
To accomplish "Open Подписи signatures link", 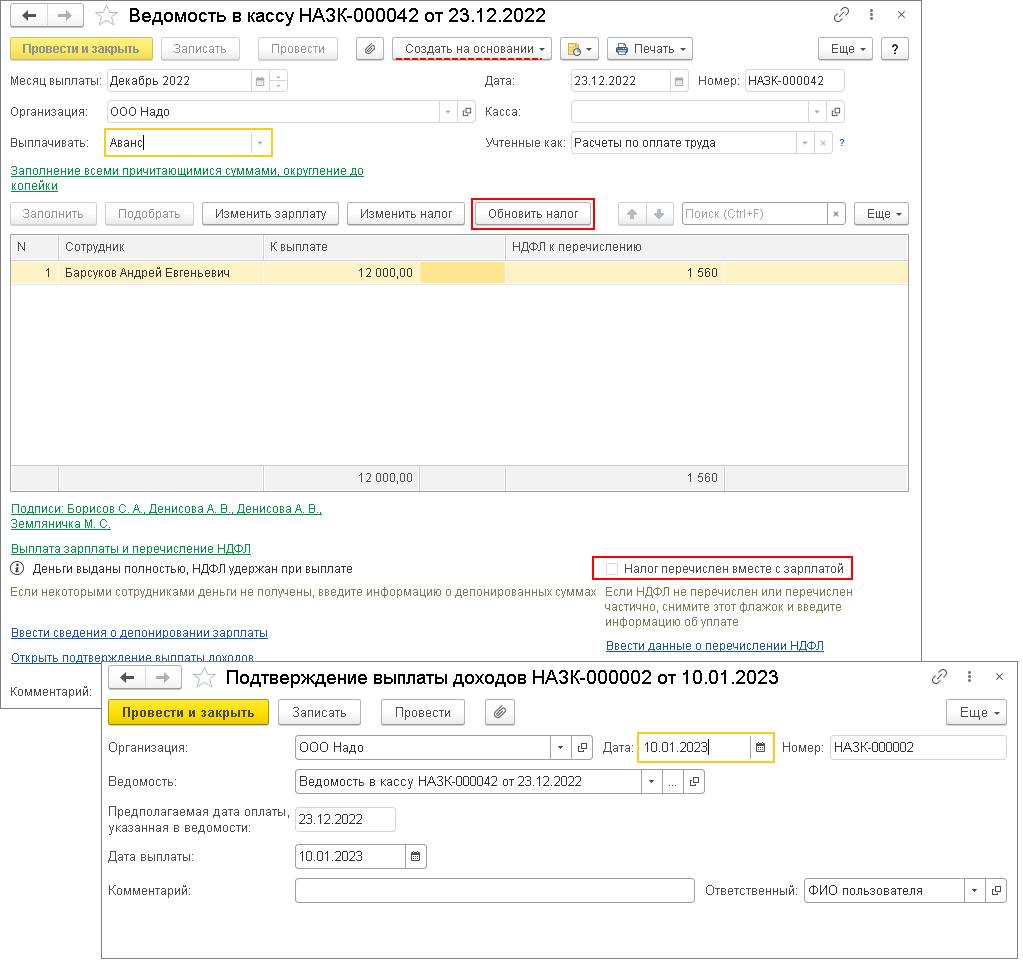I will pyautogui.click(x=166, y=516).
